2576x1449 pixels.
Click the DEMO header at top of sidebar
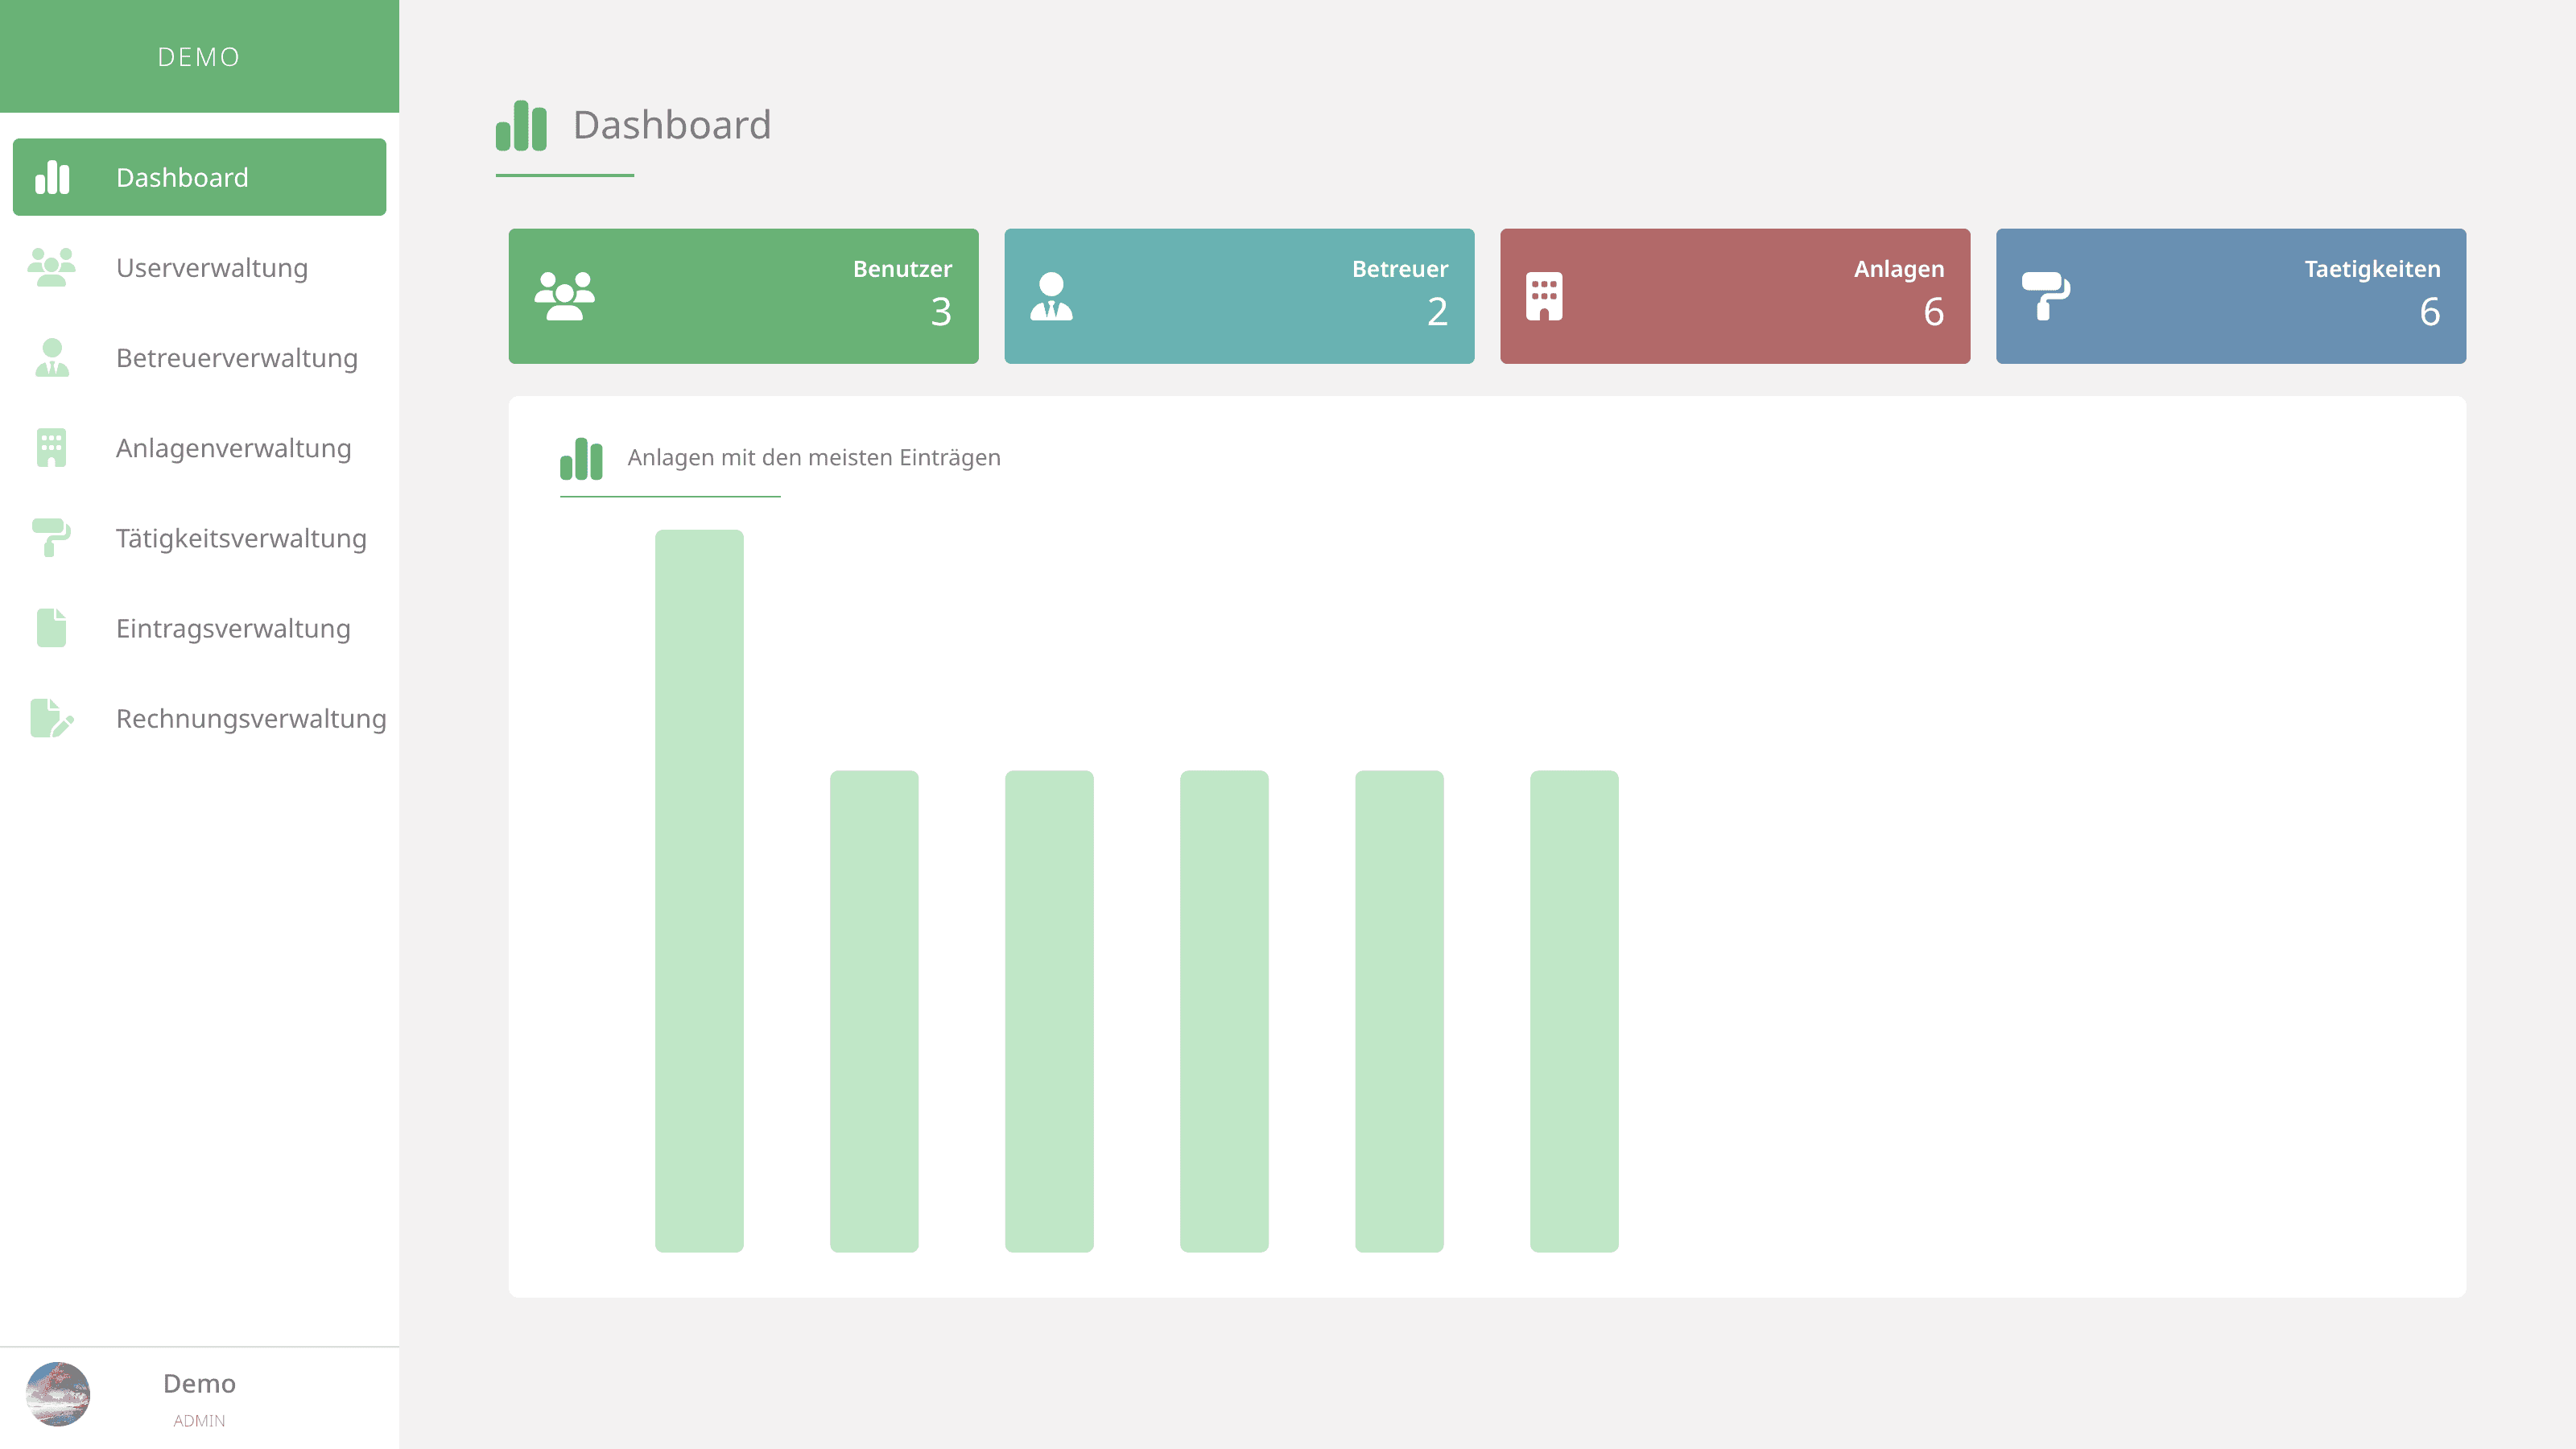point(199,57)
